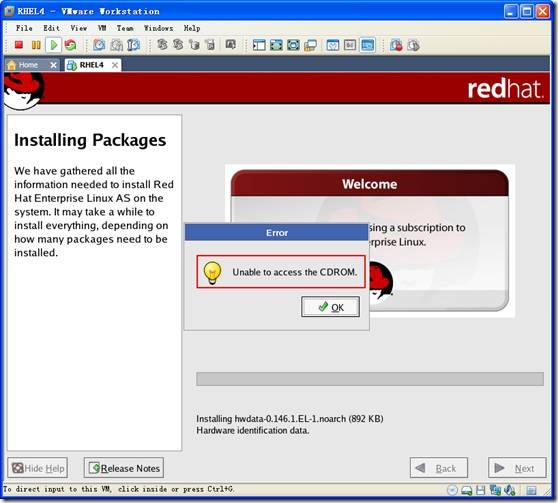This screenshot has height=503, width=558.
Task: Close the Home tab
Action: (x=53, y=65)
